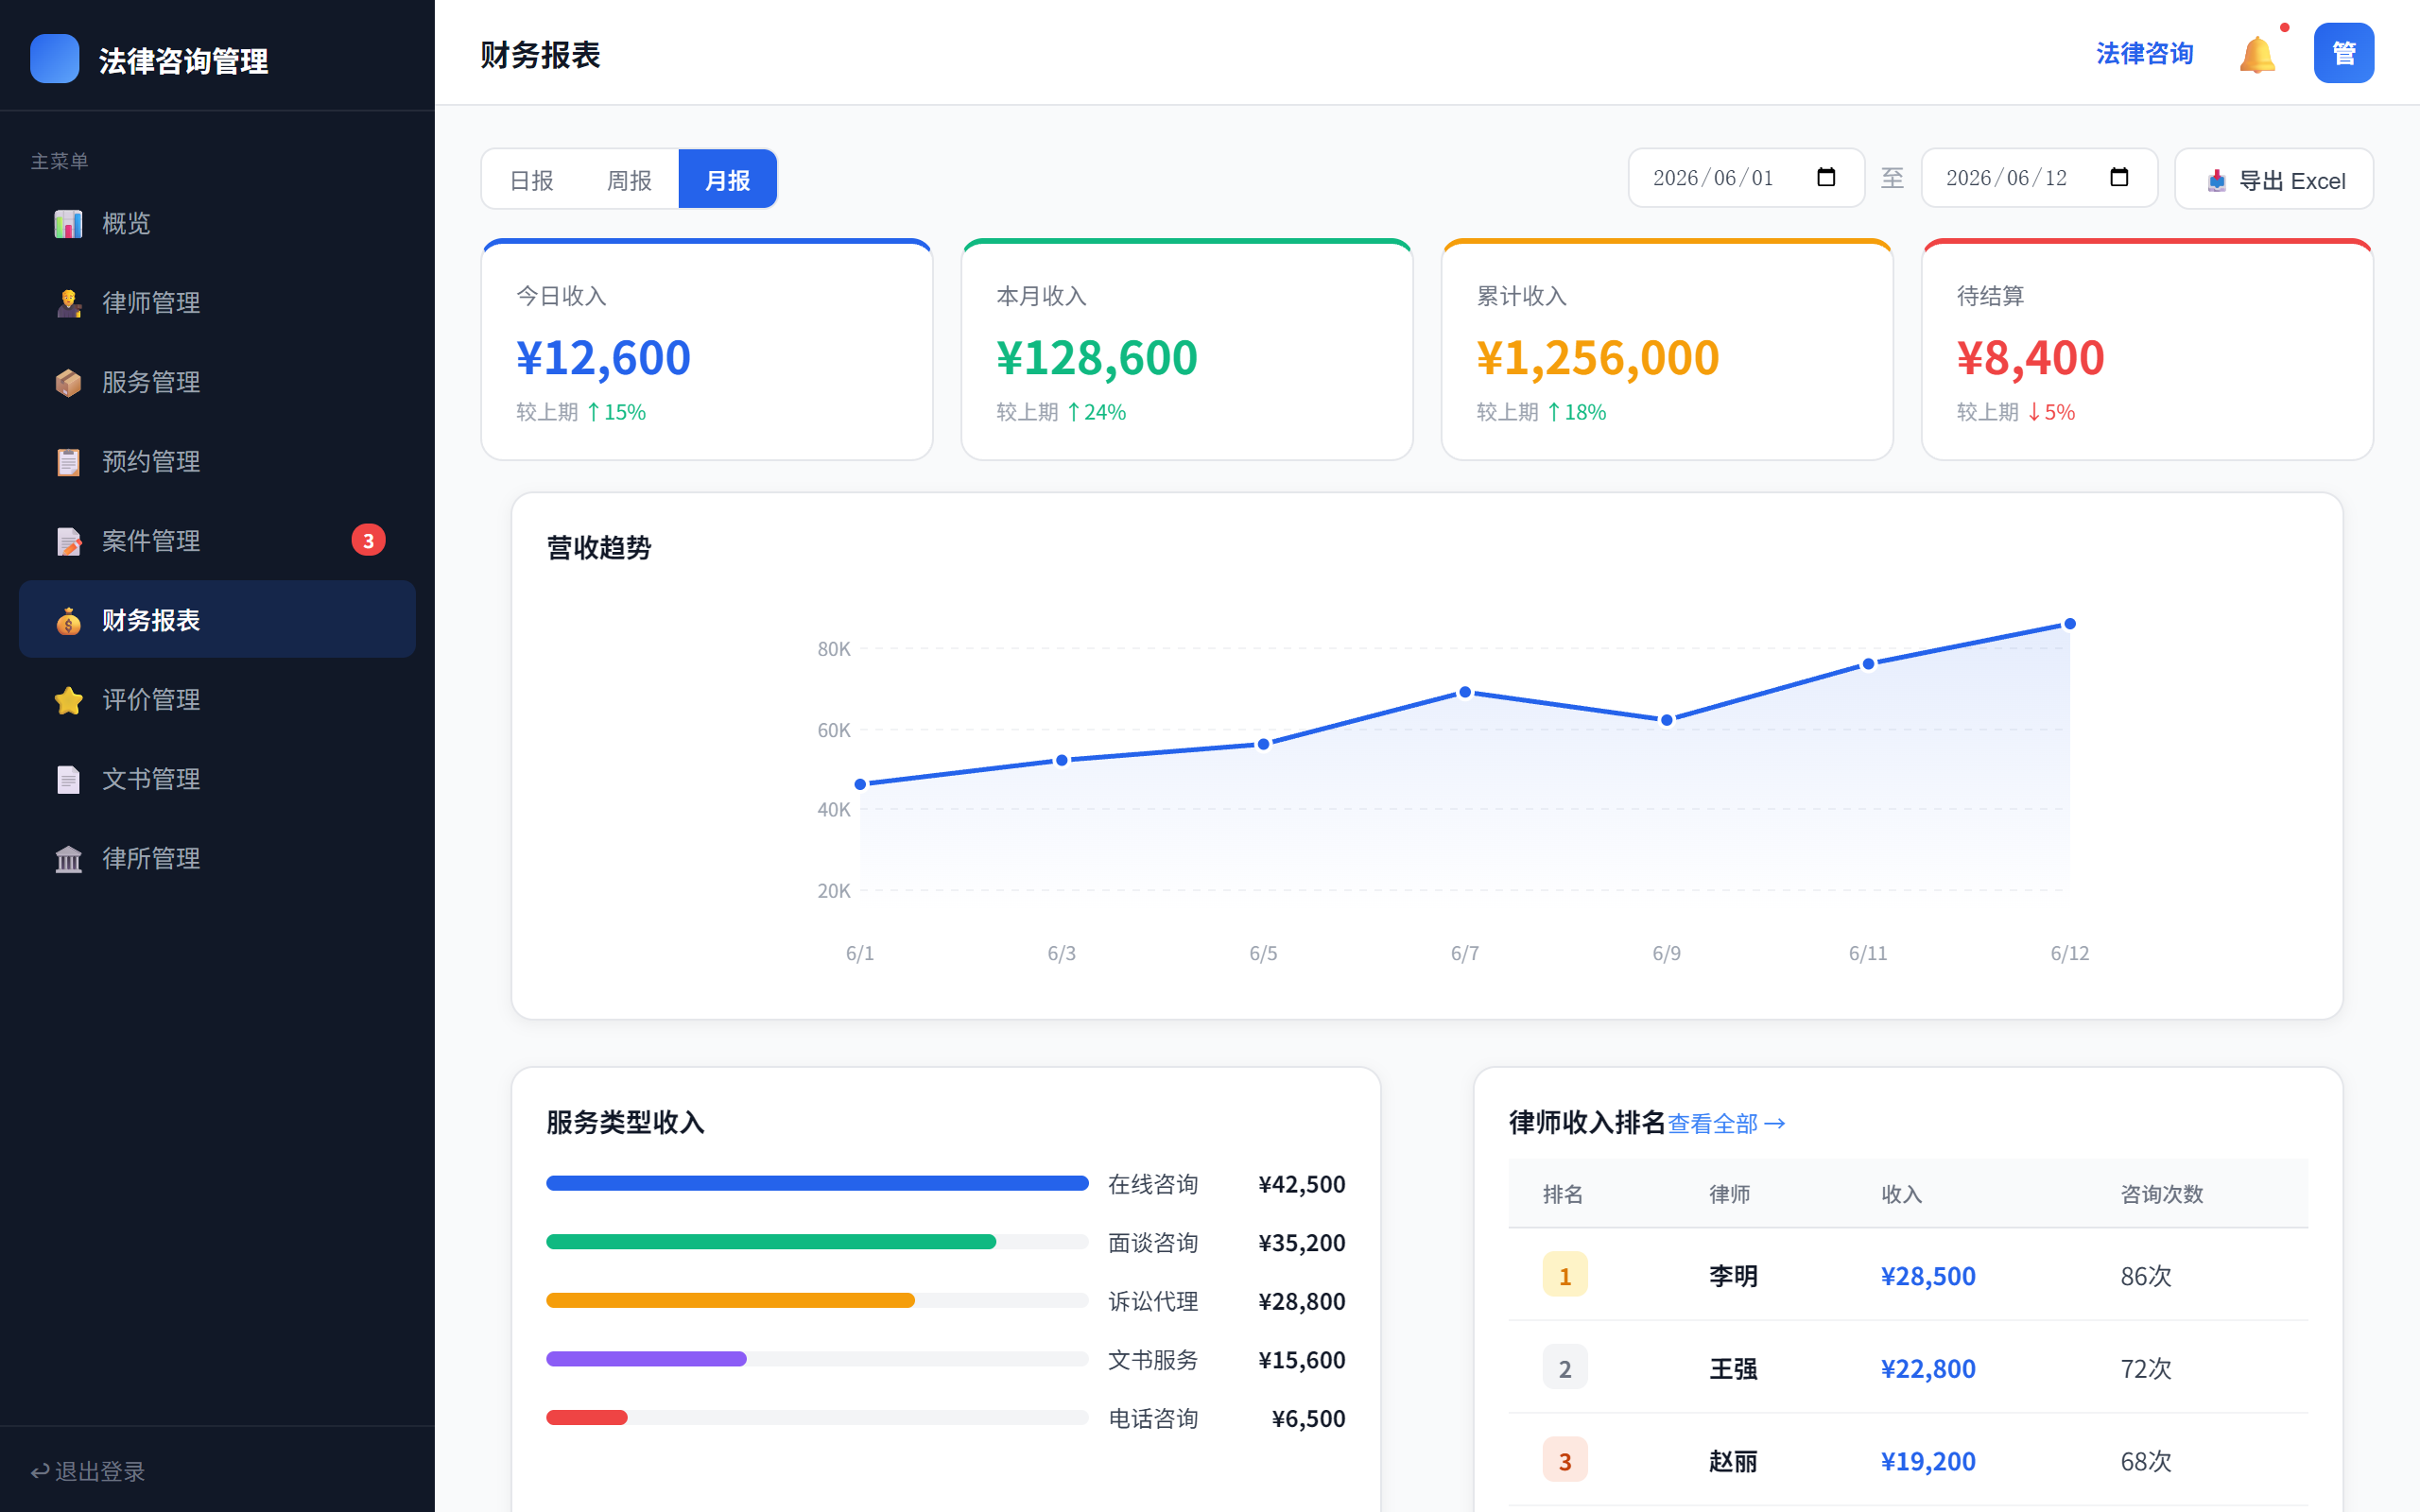Click the 文书服务 purple progress bar
This screenshot has width=2420, height=1512.
coord(646,1359)
